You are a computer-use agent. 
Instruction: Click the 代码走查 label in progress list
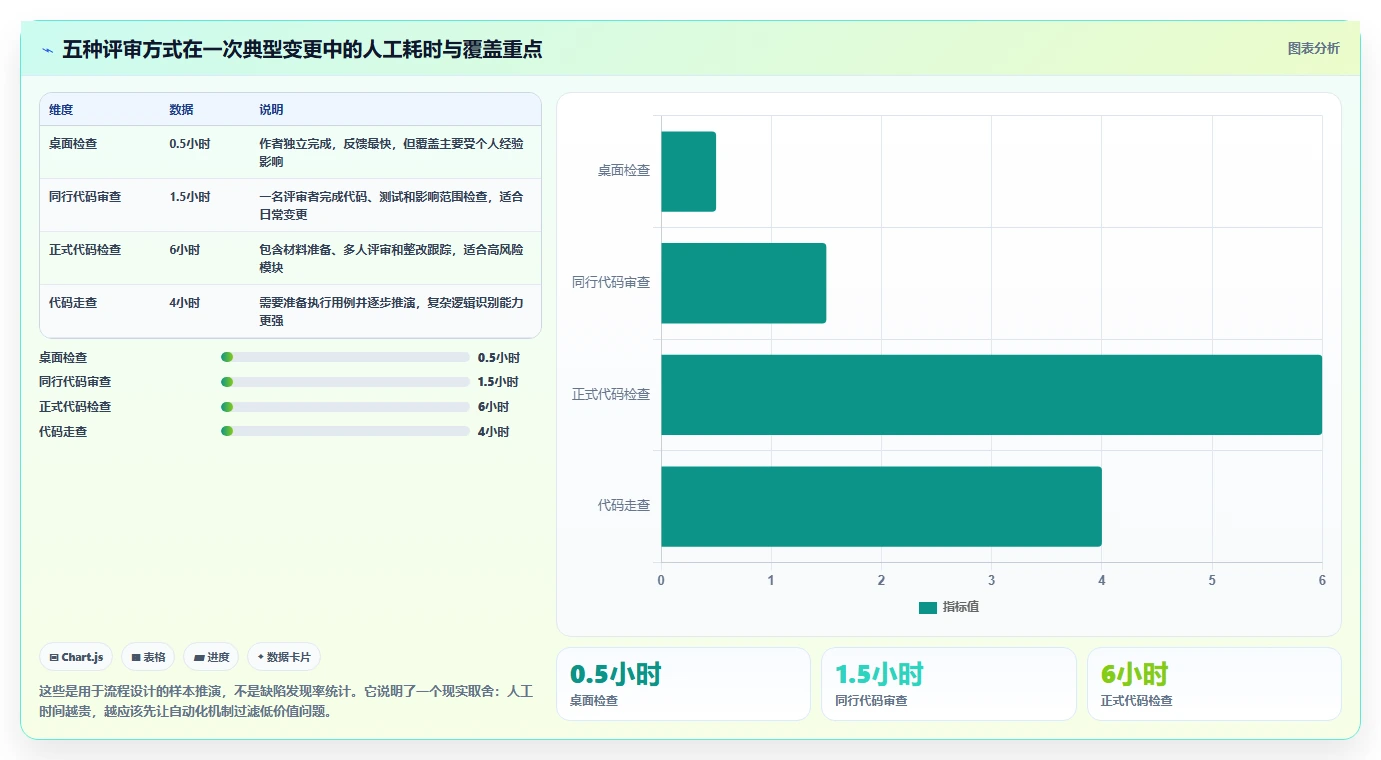(63, 432)
